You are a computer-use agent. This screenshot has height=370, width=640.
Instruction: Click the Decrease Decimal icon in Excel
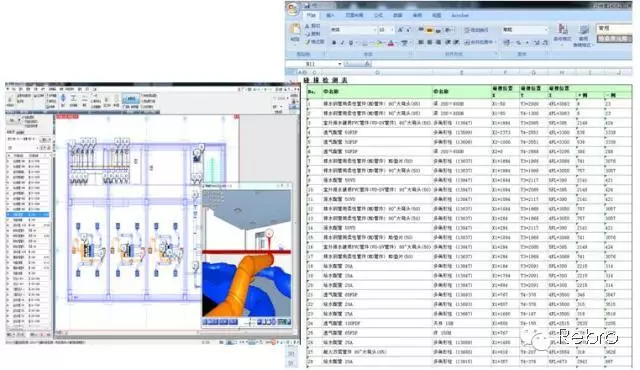pos(545,42)
